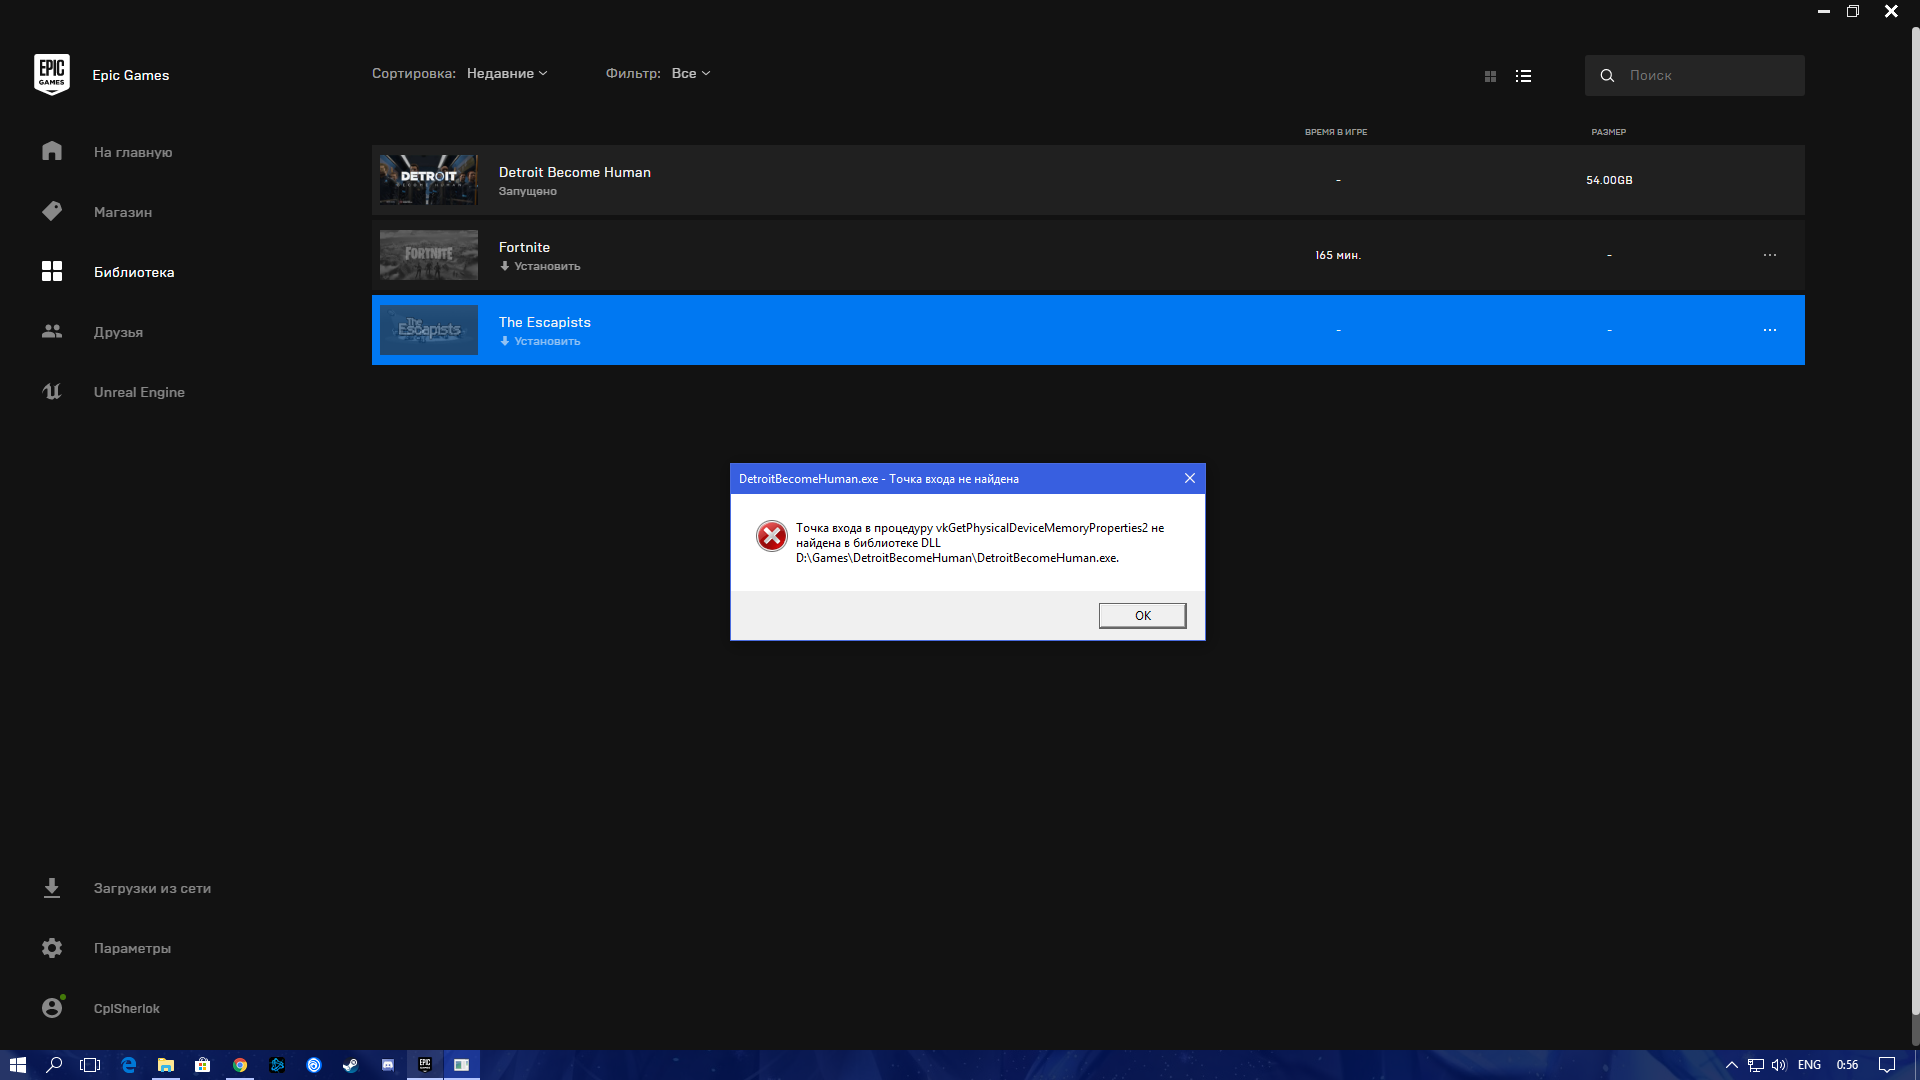
Task: Open Fortnite three-dots options menu
Action: pos(1769,255)
